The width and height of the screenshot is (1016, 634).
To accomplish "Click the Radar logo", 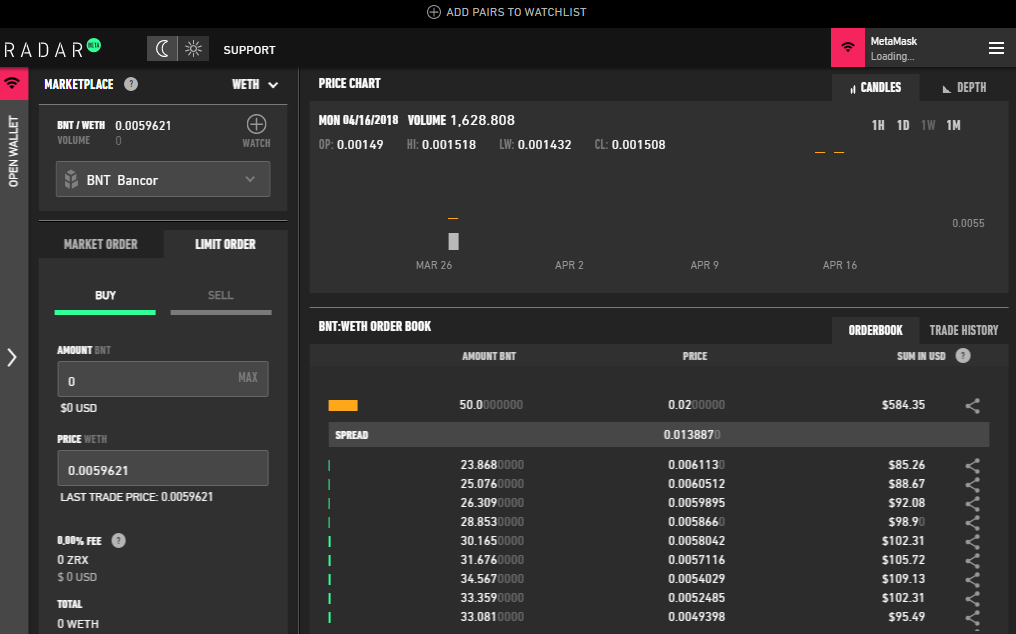I will [x=52, y=49].
